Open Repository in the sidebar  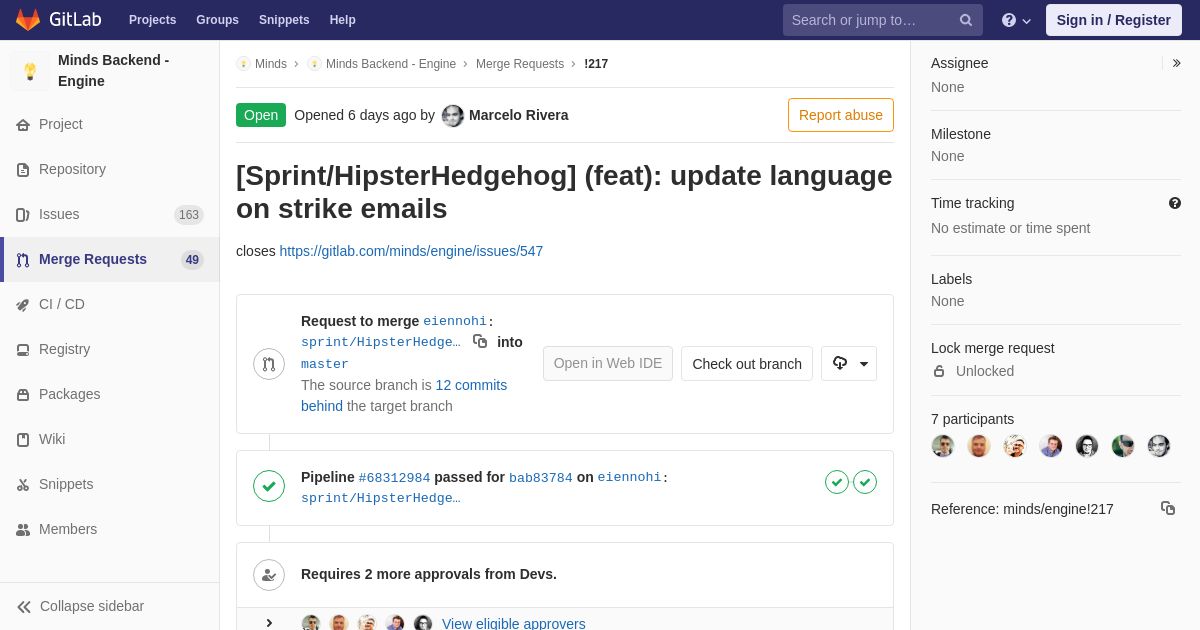click(x=110, y=169)
